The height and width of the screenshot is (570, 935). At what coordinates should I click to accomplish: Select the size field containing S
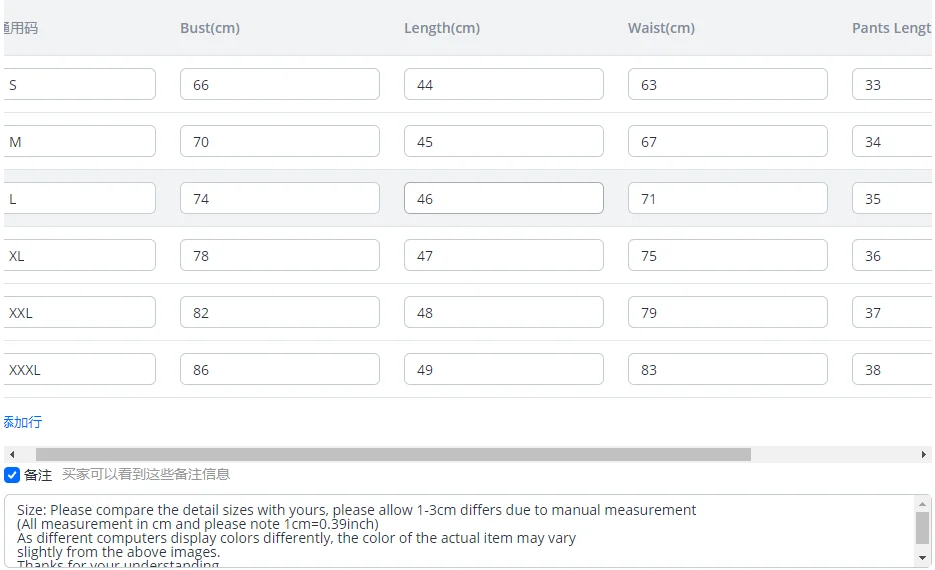[x=80, y=85]
